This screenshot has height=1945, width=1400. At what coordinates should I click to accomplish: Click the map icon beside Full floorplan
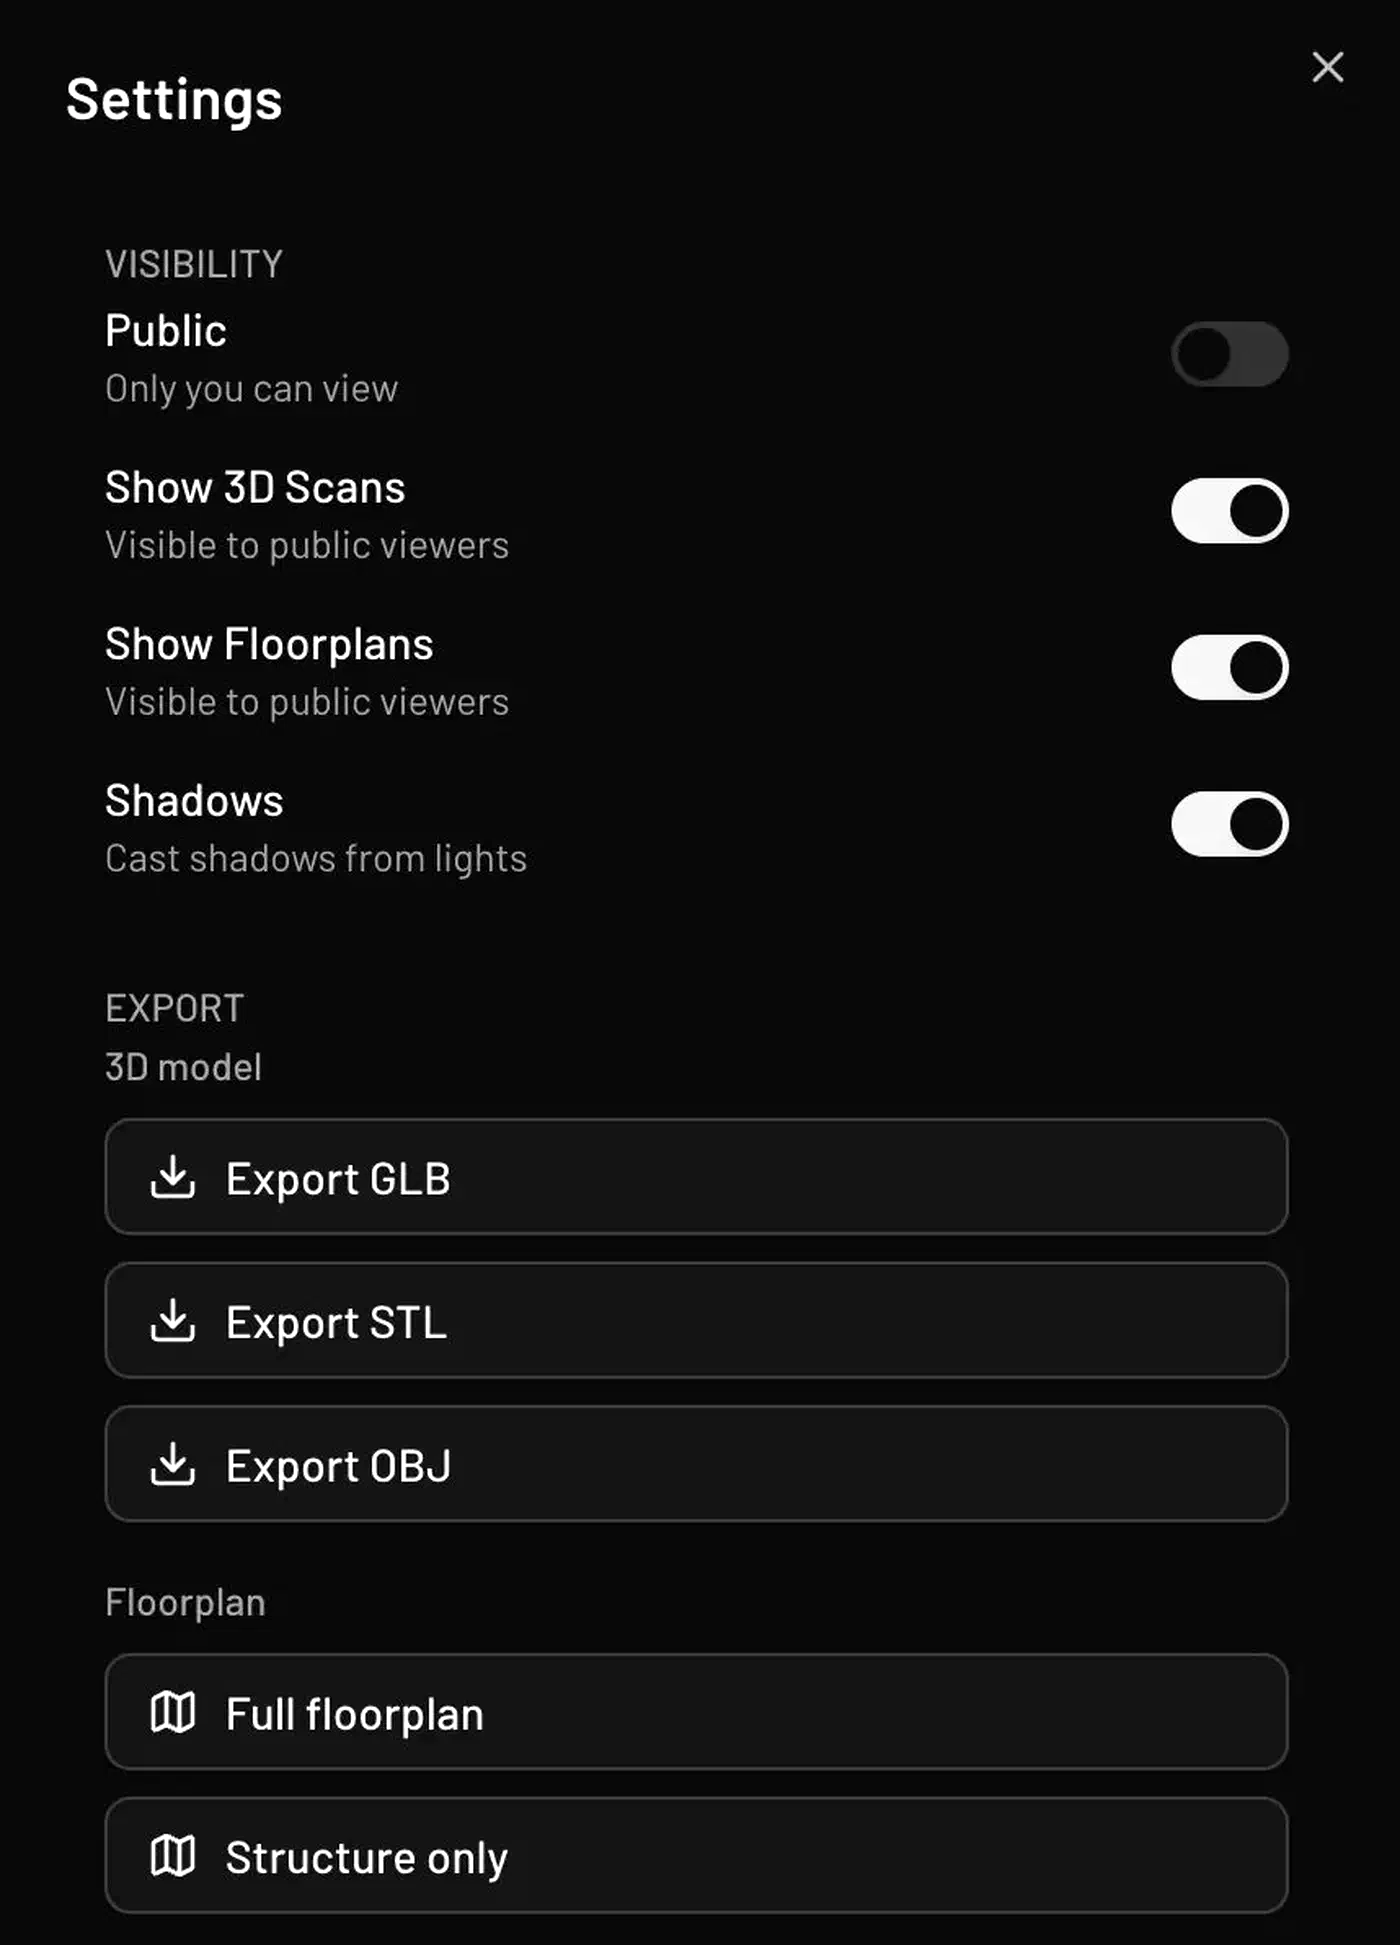pos(172,1712)
